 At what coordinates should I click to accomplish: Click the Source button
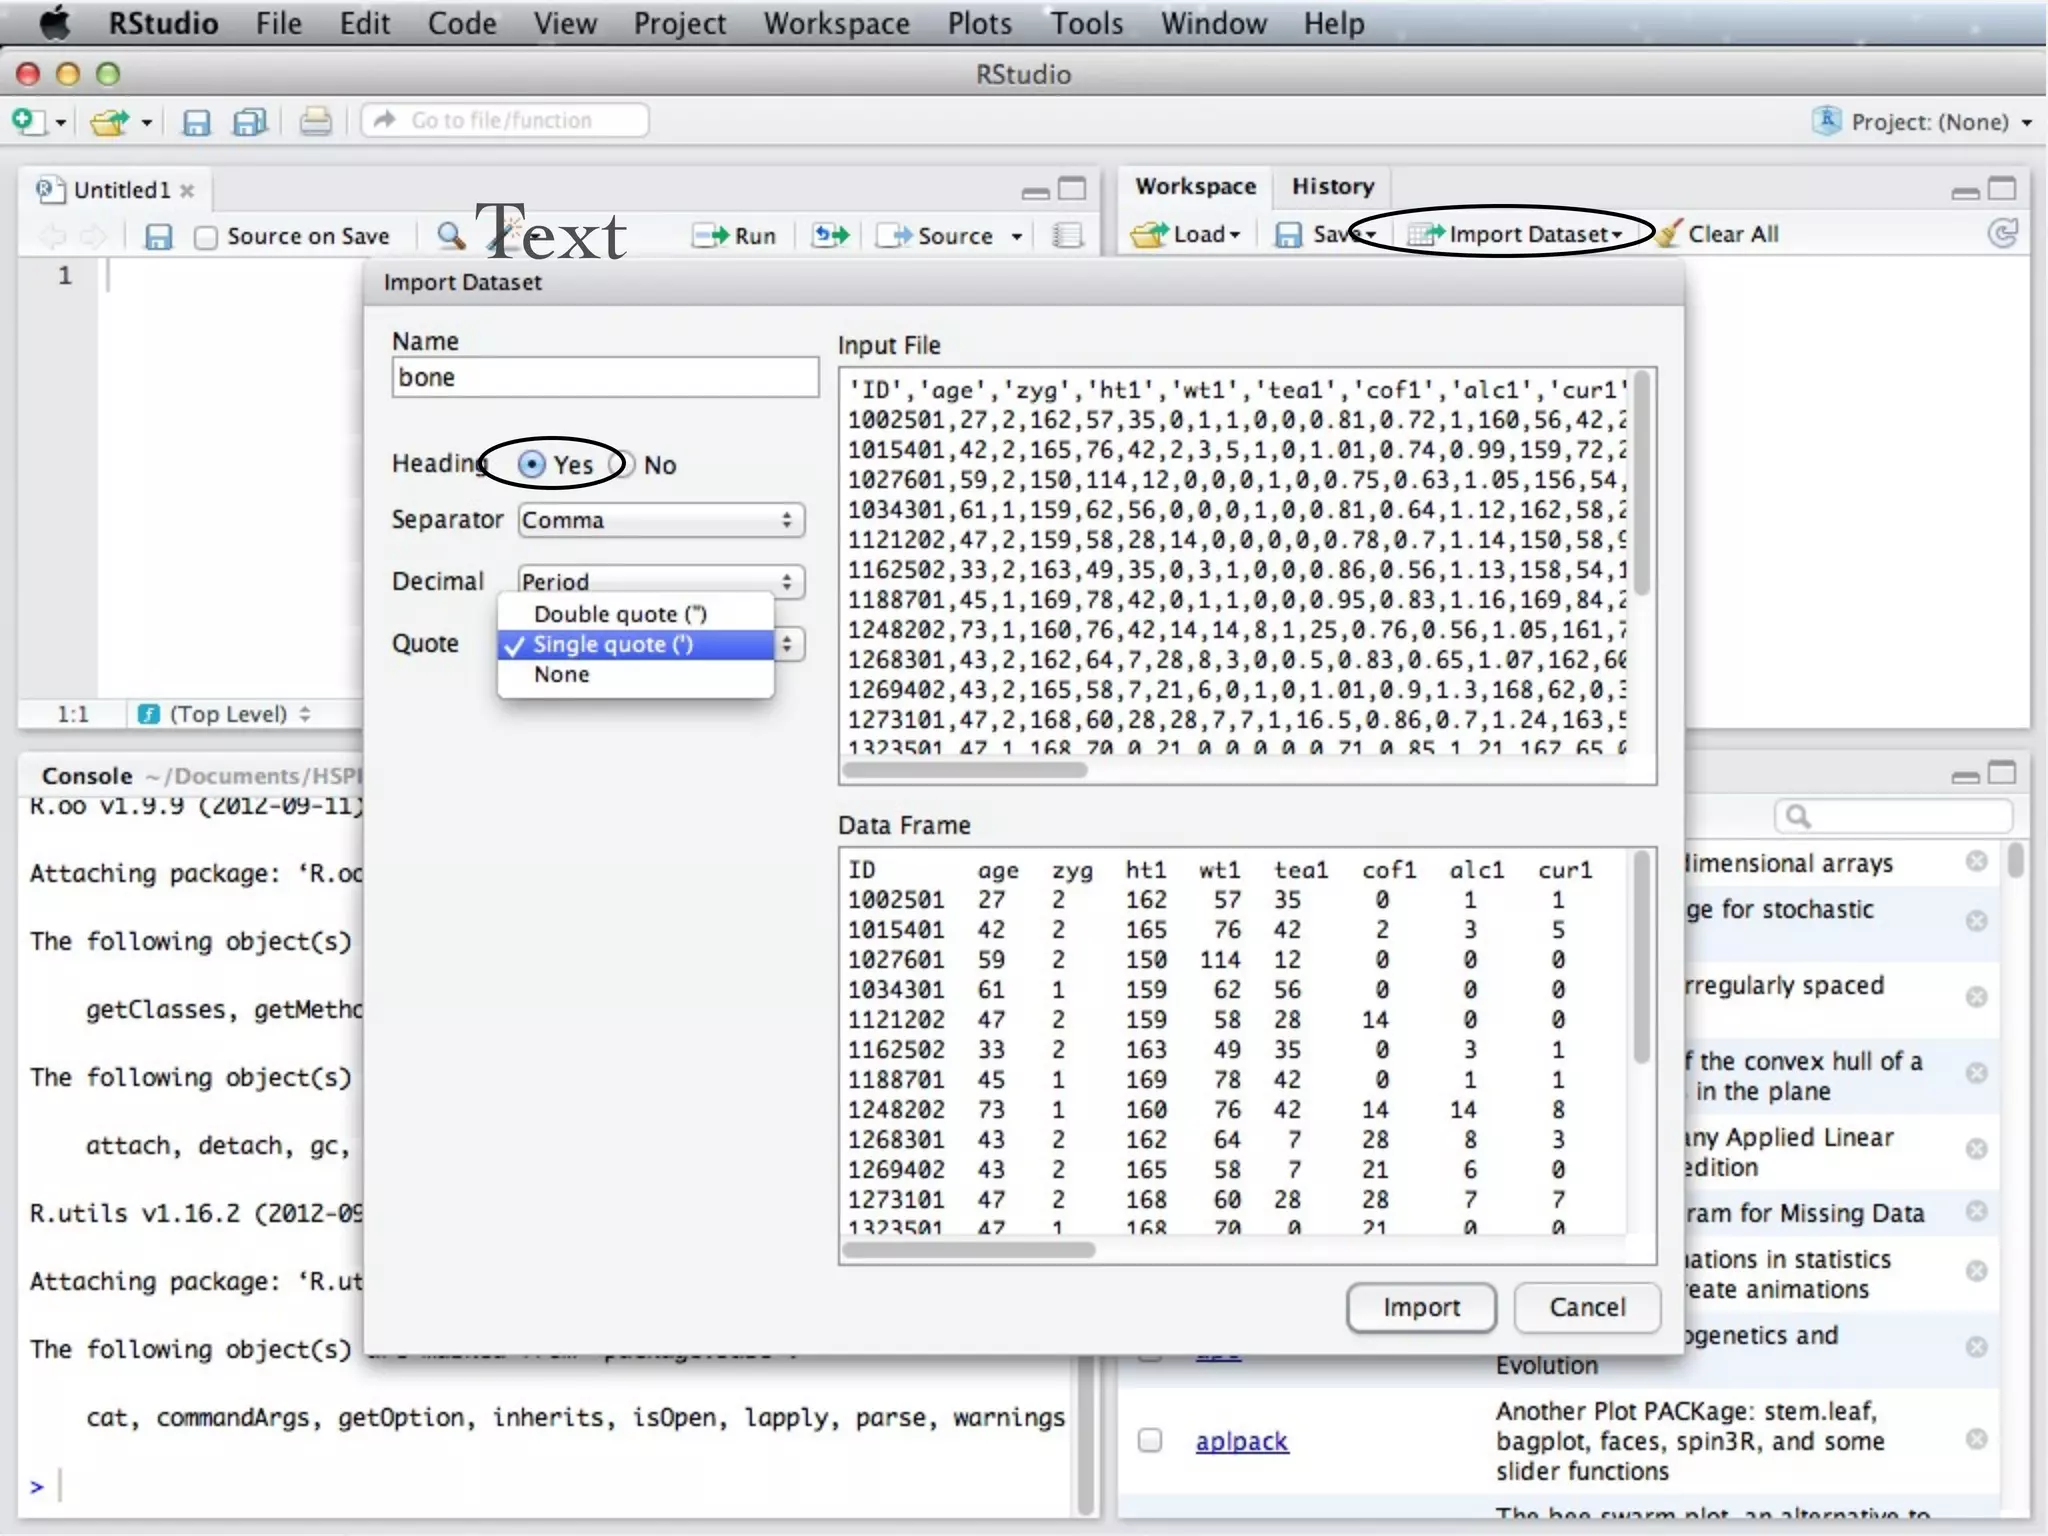click(x=936, y=236)
